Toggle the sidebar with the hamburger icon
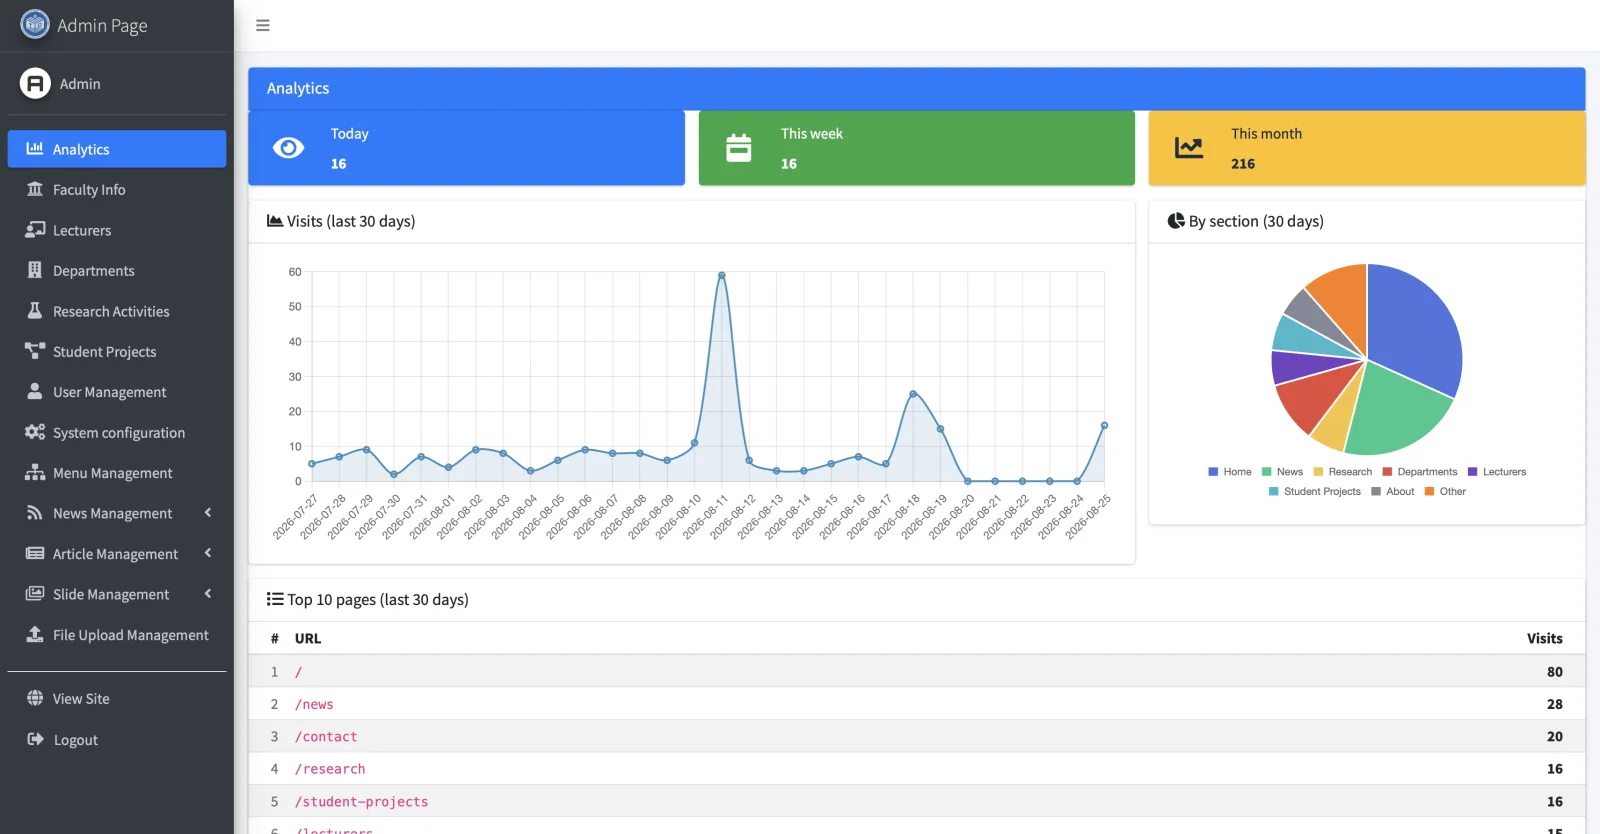The image size is (1600, 834). point(263,25)
